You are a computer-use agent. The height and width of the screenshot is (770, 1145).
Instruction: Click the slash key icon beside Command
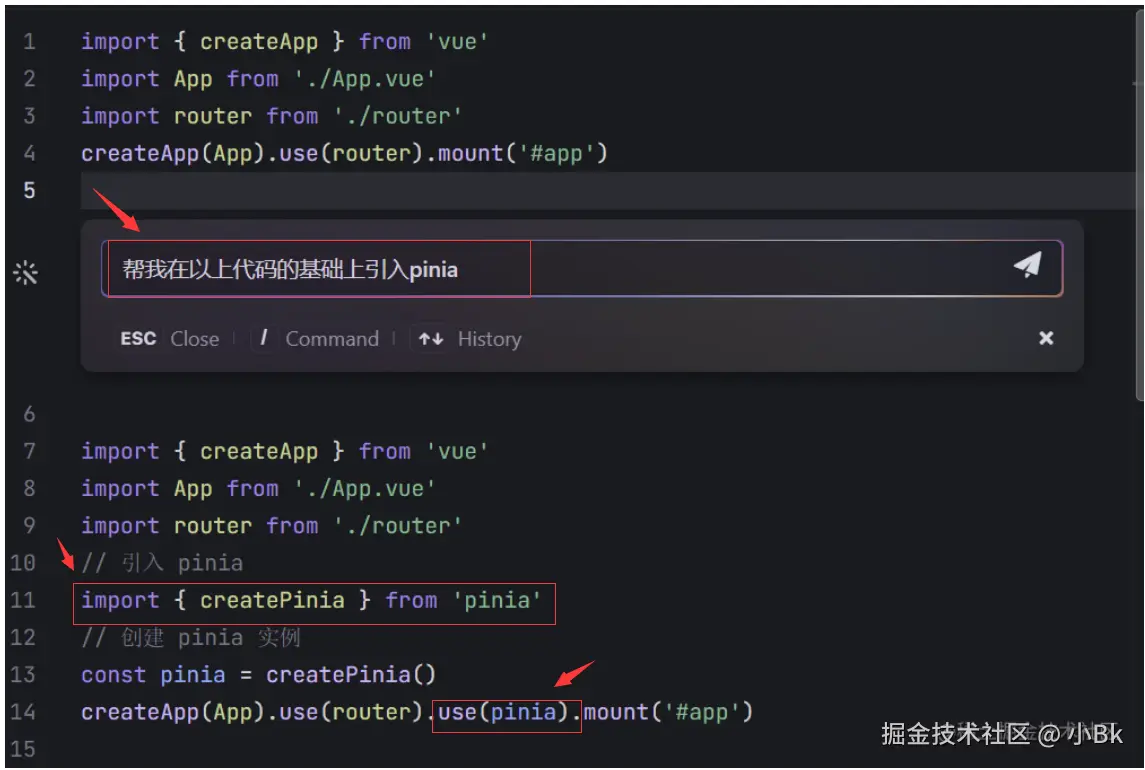coord(264,338)
